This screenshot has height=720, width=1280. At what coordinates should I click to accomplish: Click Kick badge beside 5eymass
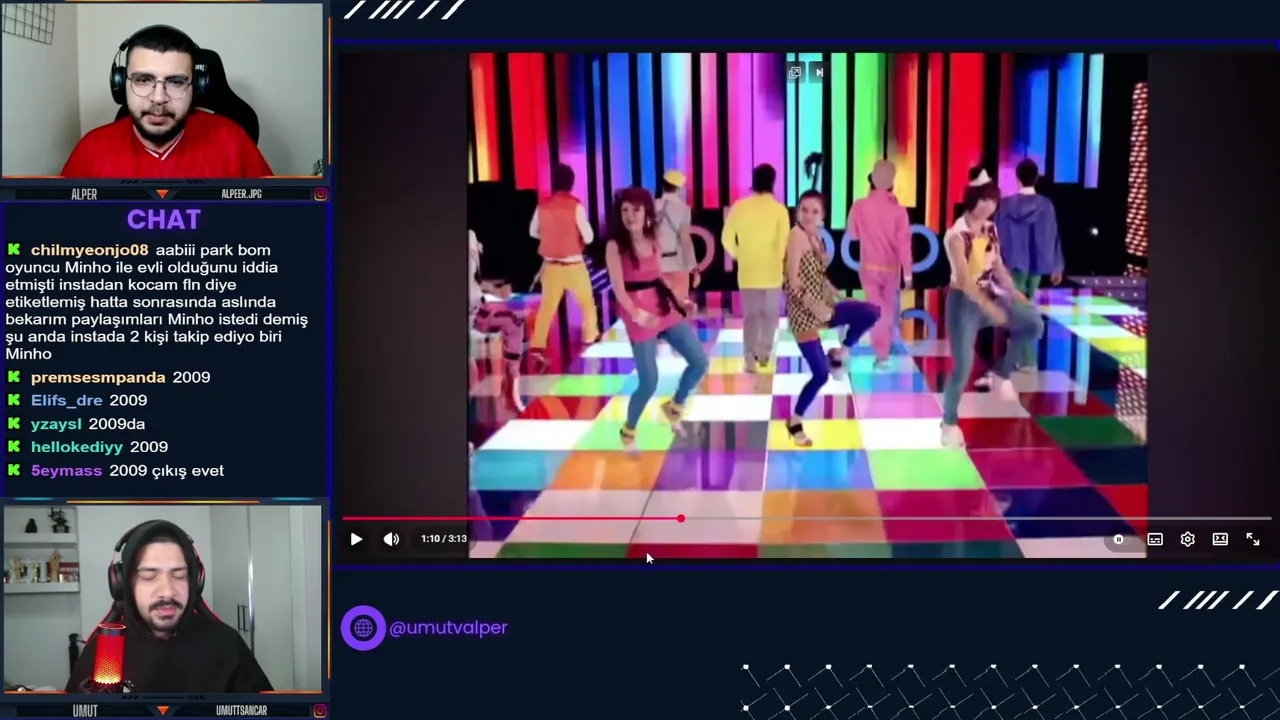click(14, 470)
